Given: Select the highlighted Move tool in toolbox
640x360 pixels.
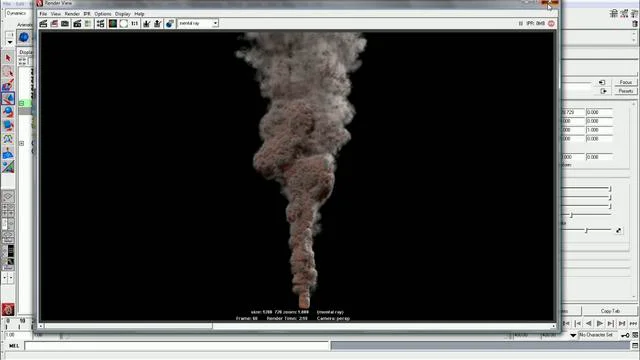Looking at the screenshot, I should [8, 99].
